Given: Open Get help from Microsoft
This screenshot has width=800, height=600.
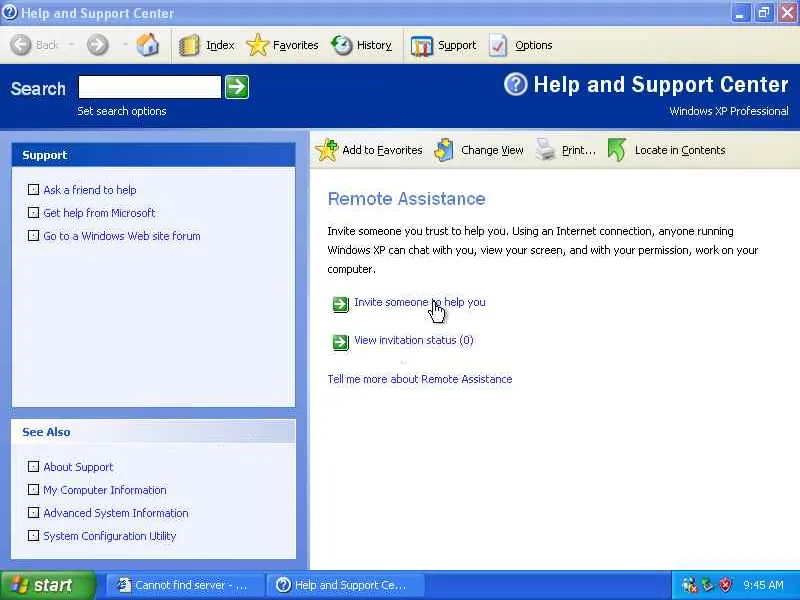Looking at the screenshot, I should (99, 213).
